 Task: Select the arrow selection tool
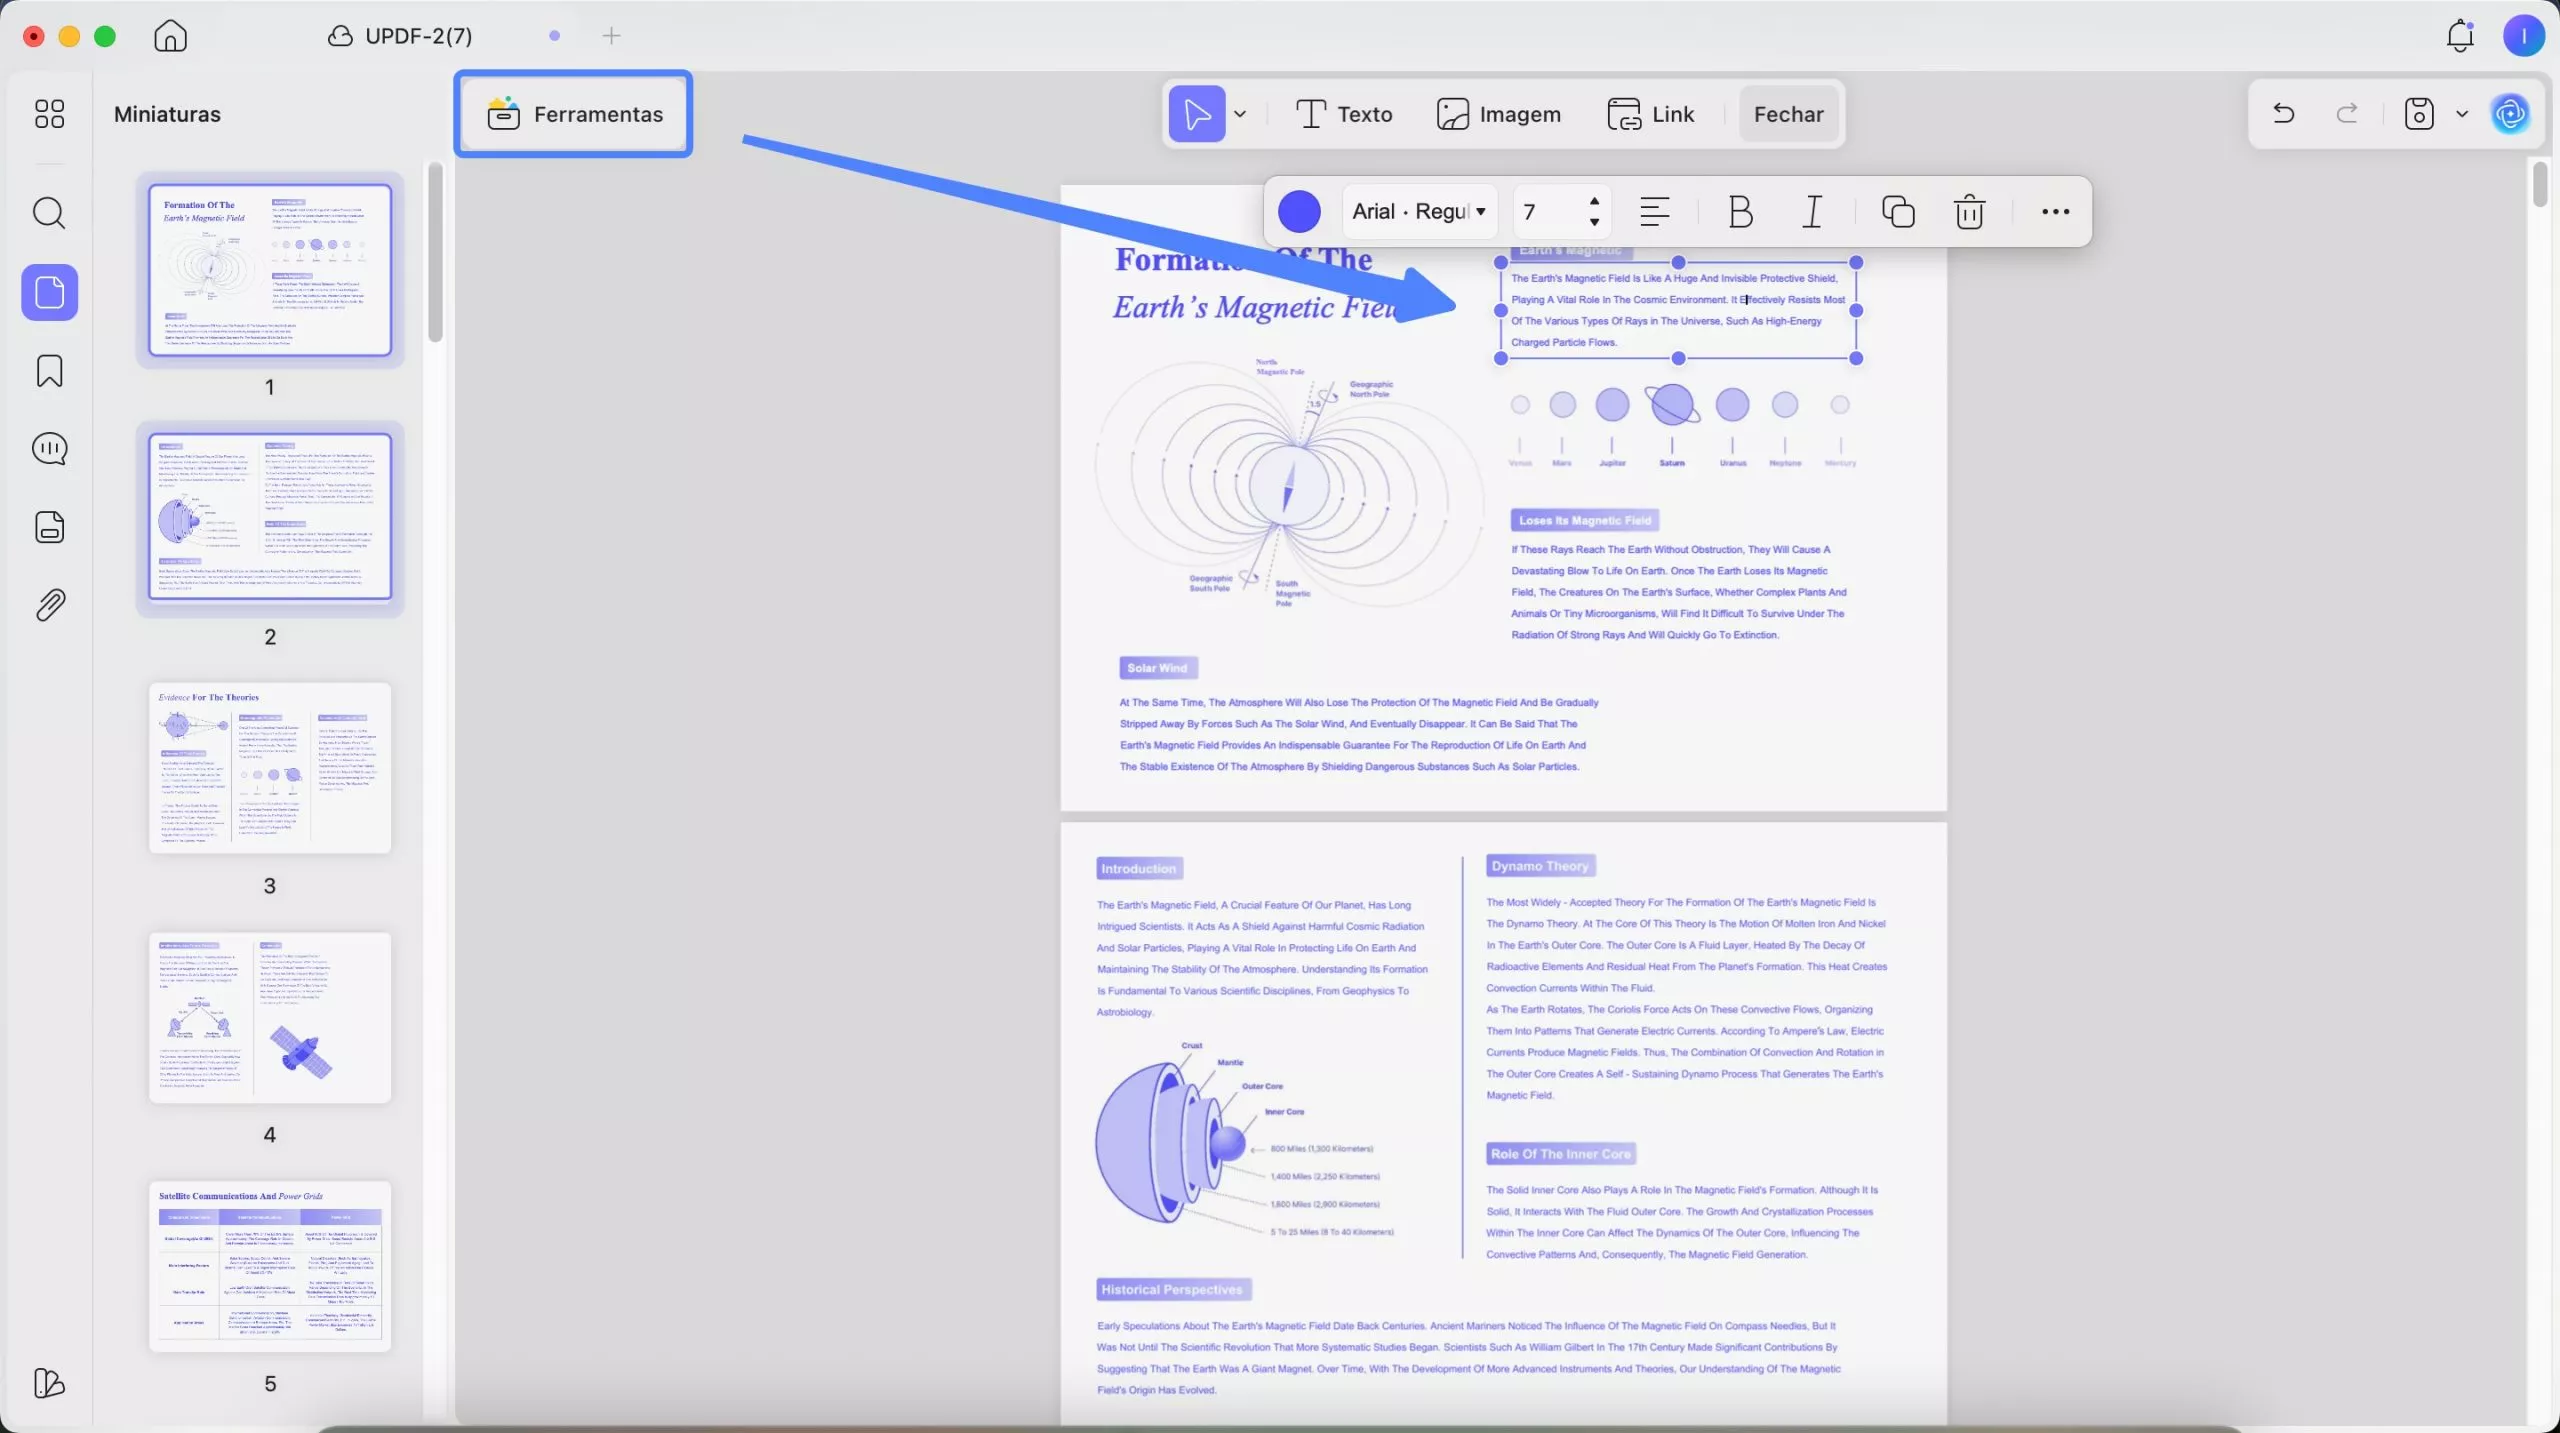coord(1196,114)
